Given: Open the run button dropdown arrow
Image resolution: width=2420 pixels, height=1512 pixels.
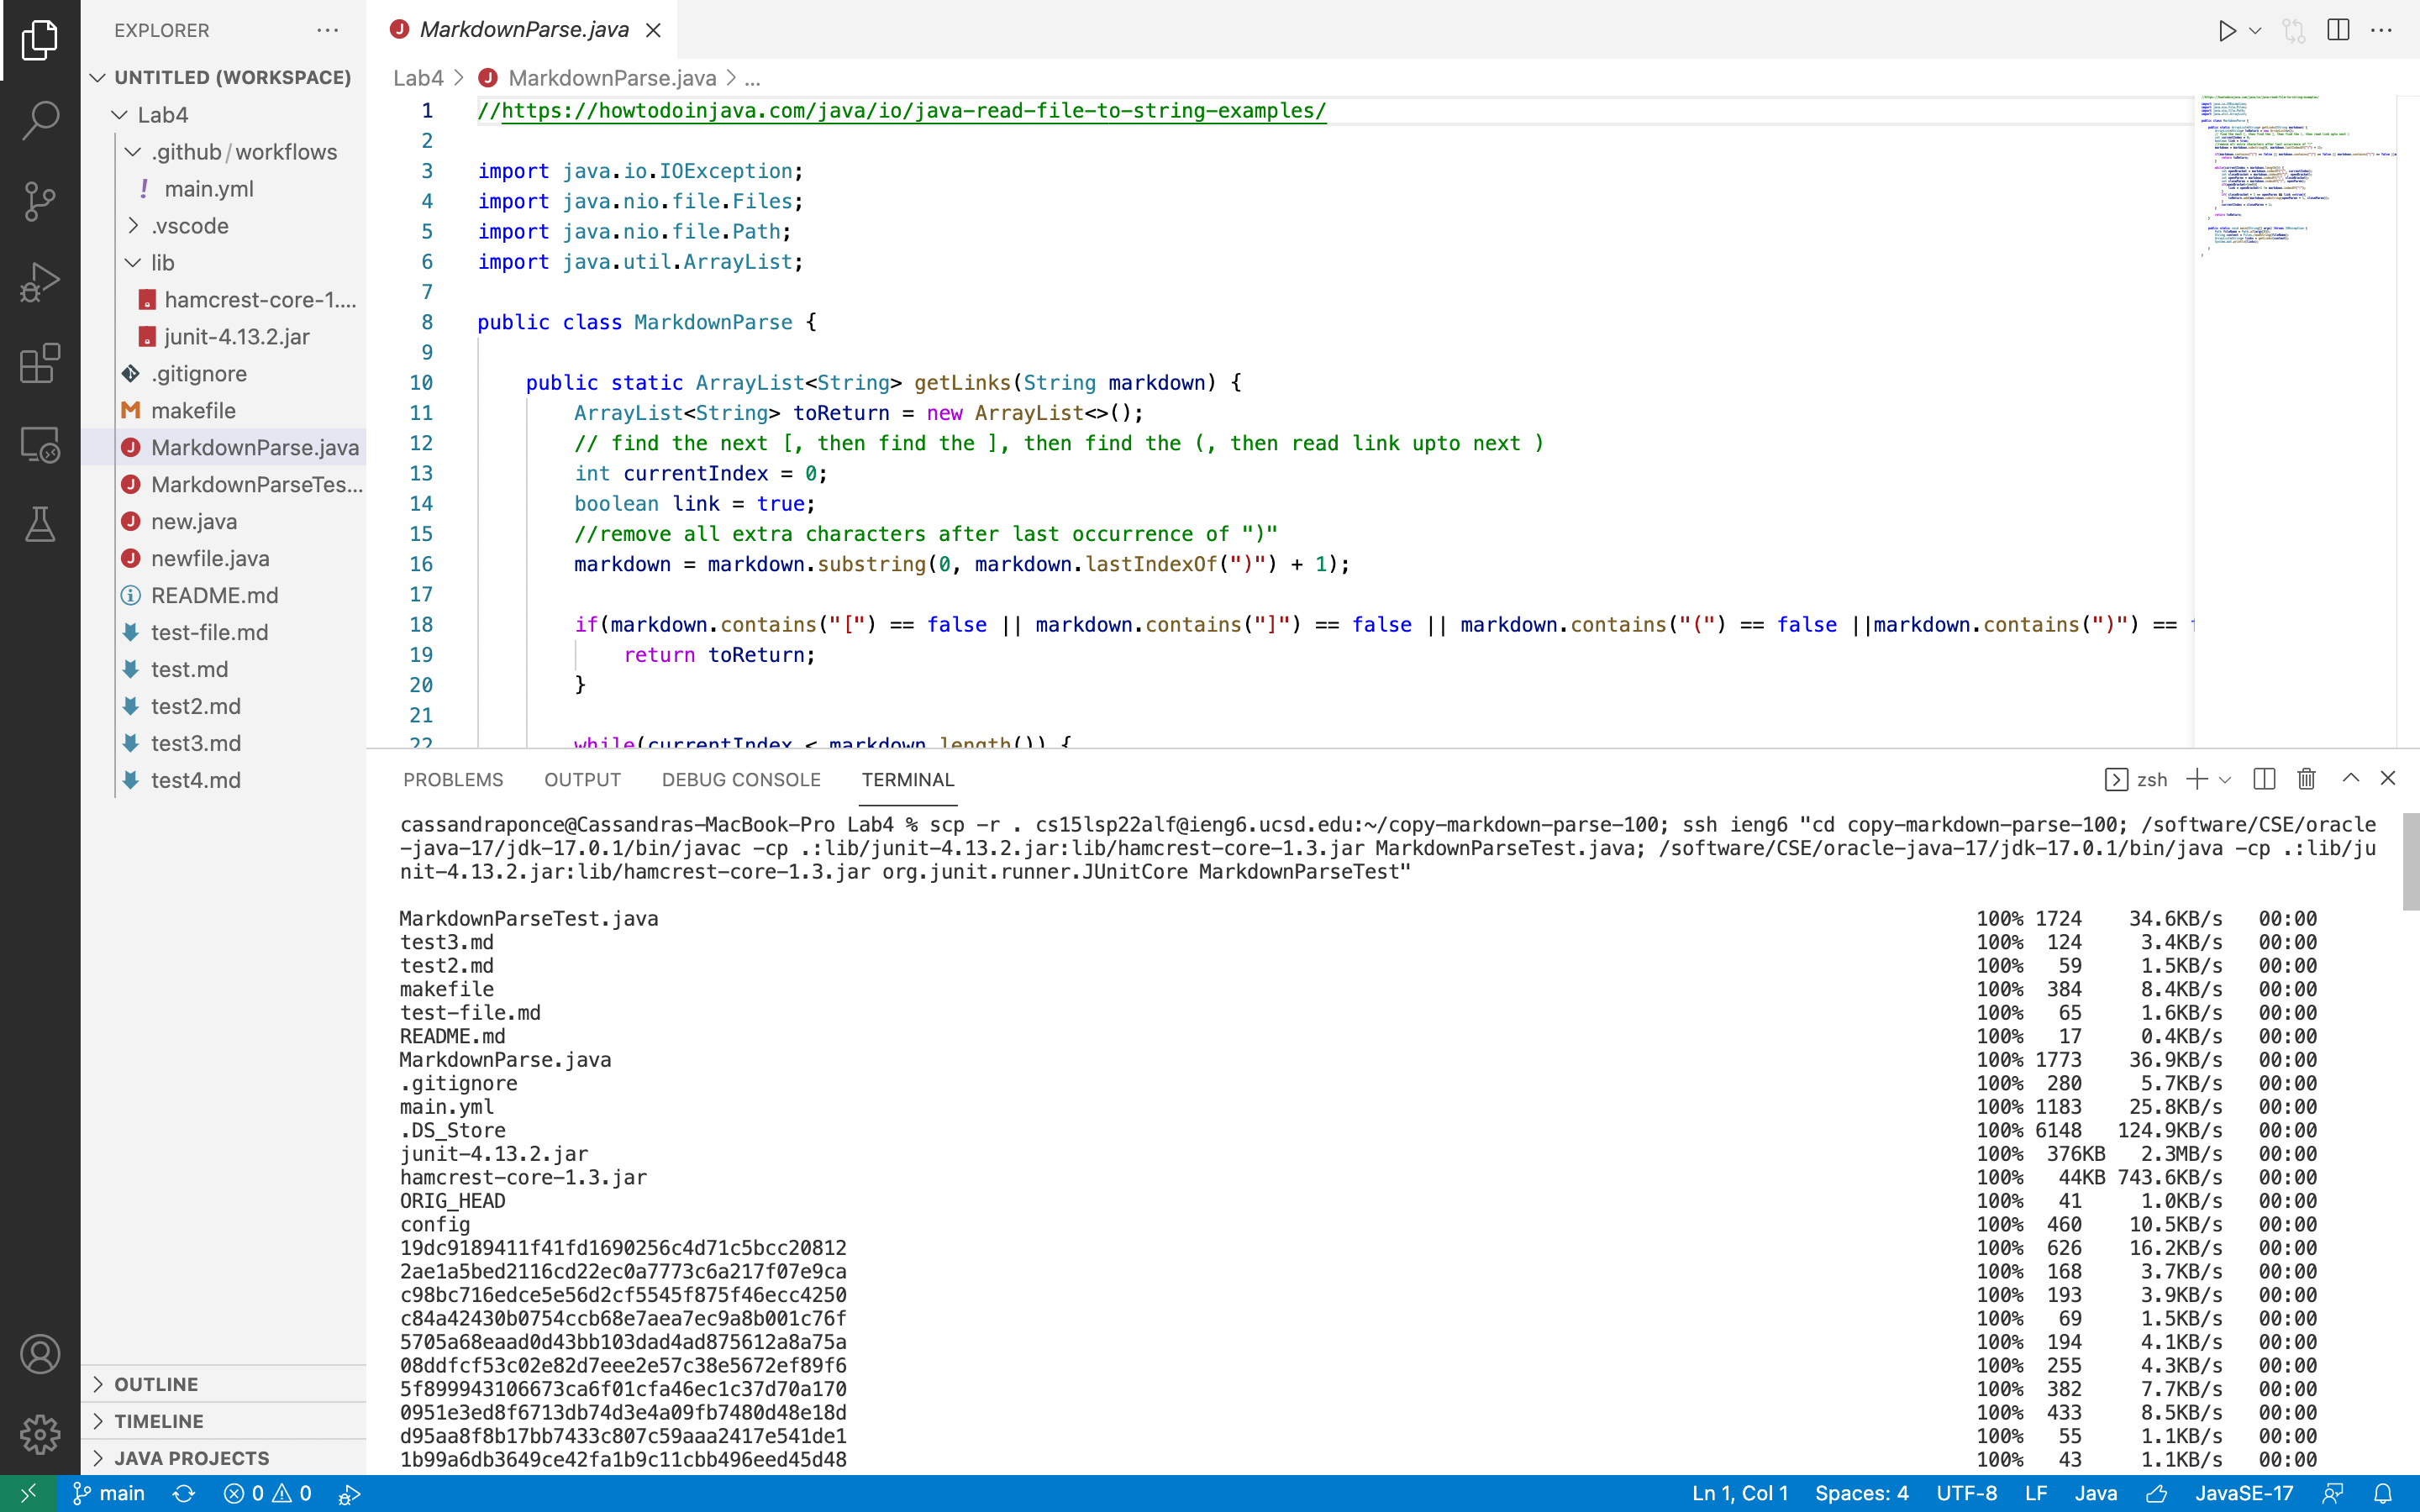Looking at the screenshot, I should pos(2255,30).
